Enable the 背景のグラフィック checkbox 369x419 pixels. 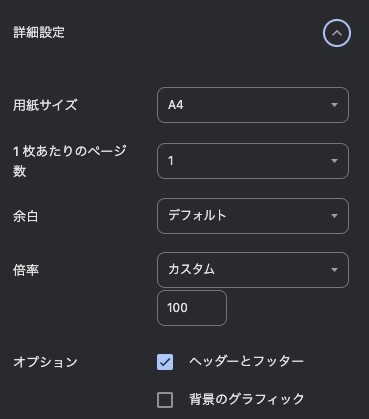165,400
